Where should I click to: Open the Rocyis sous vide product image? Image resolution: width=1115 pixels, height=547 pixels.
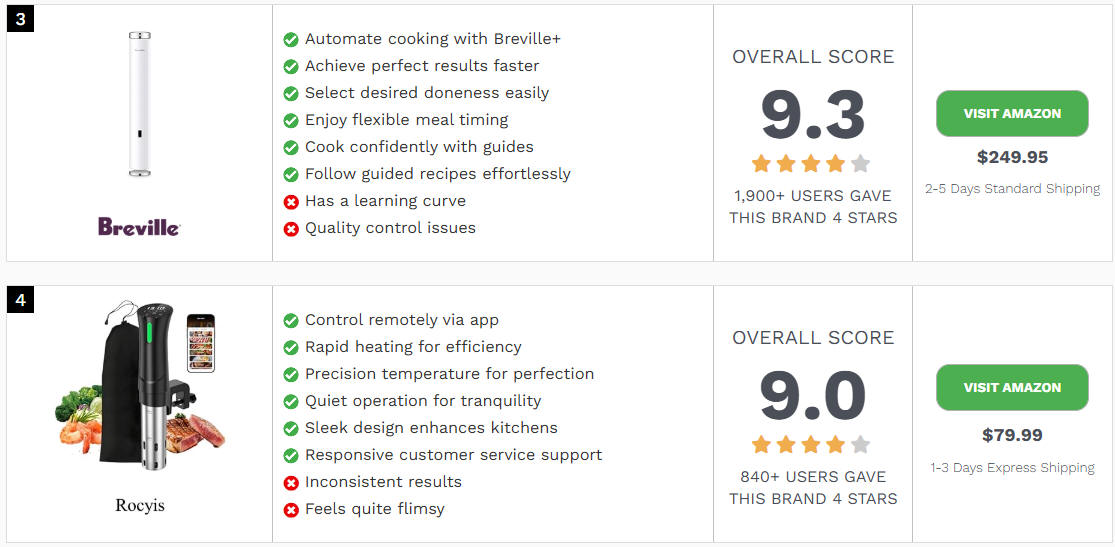pyautogui.click(x=139, y=387)
